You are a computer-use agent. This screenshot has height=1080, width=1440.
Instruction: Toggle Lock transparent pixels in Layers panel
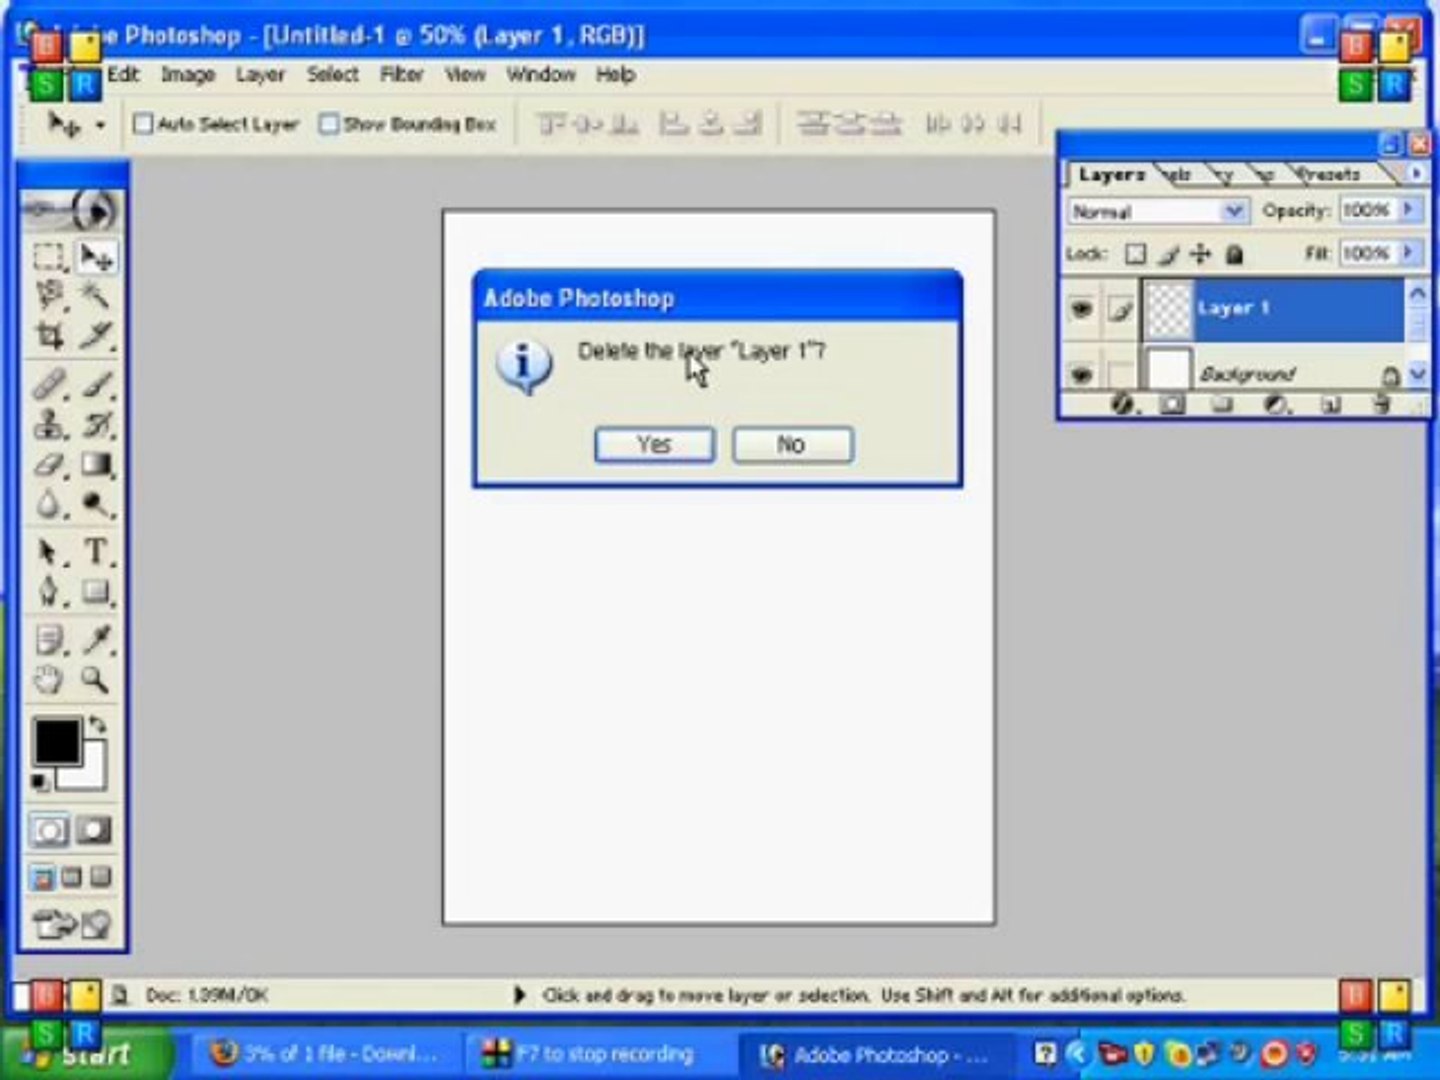point(1135,254)
